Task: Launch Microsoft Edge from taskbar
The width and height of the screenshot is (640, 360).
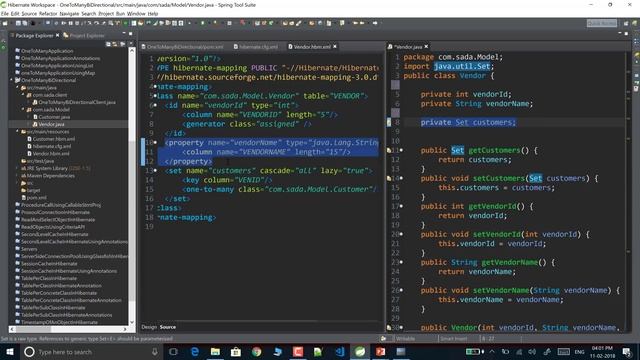Action: tap(195, 351)
